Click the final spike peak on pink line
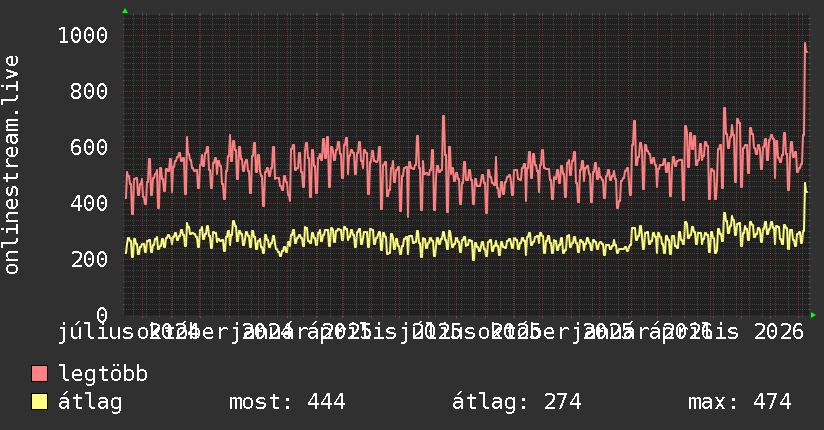The height and width of the screenshot is (430, 824). [x=806, y=45]
